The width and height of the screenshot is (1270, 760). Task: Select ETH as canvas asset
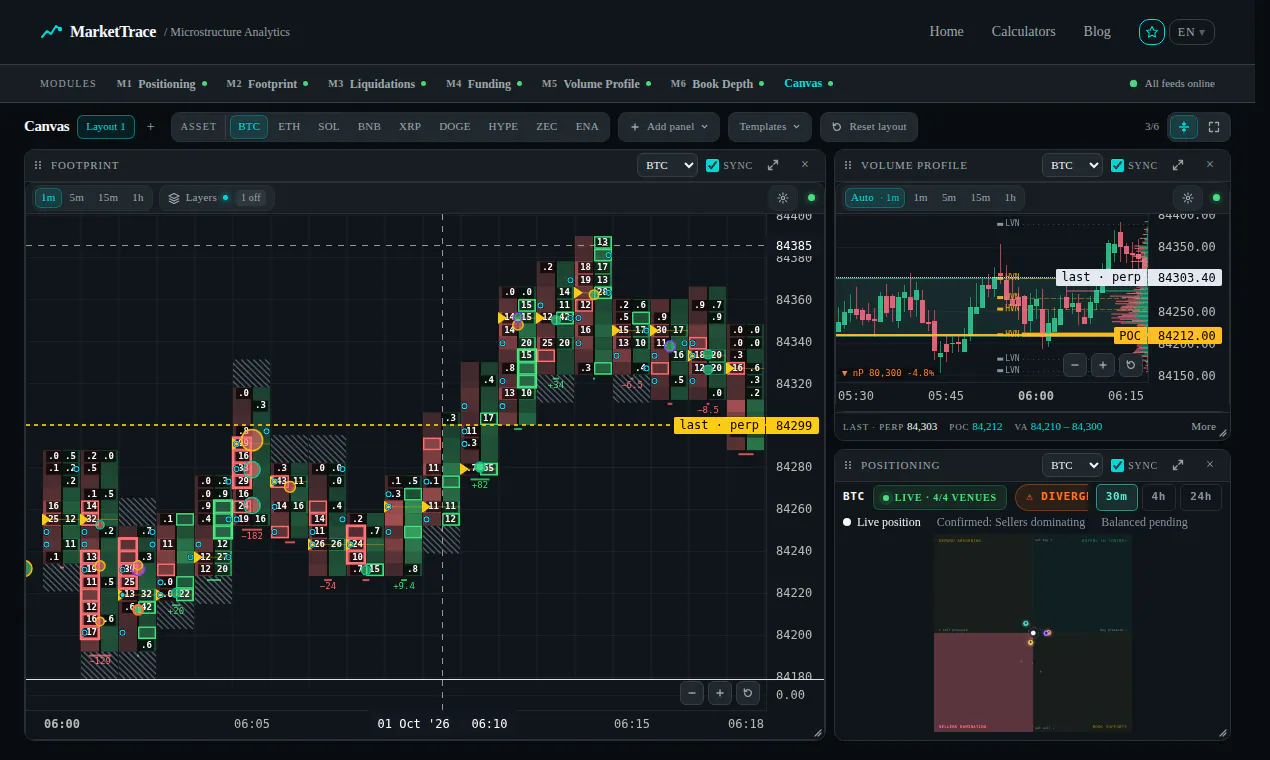(x=289, y=127)
